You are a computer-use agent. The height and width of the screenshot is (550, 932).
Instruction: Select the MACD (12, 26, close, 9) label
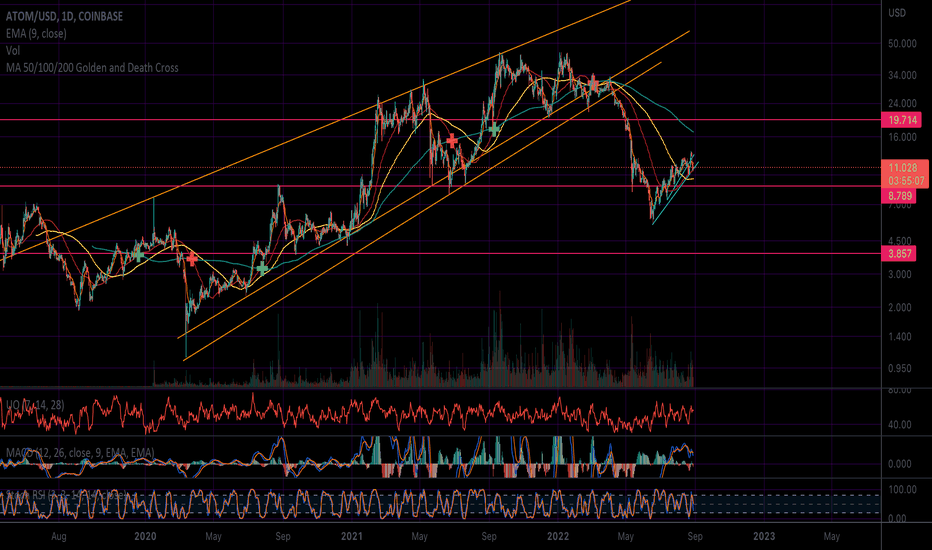pyautogui.click(x=80, y=452)
